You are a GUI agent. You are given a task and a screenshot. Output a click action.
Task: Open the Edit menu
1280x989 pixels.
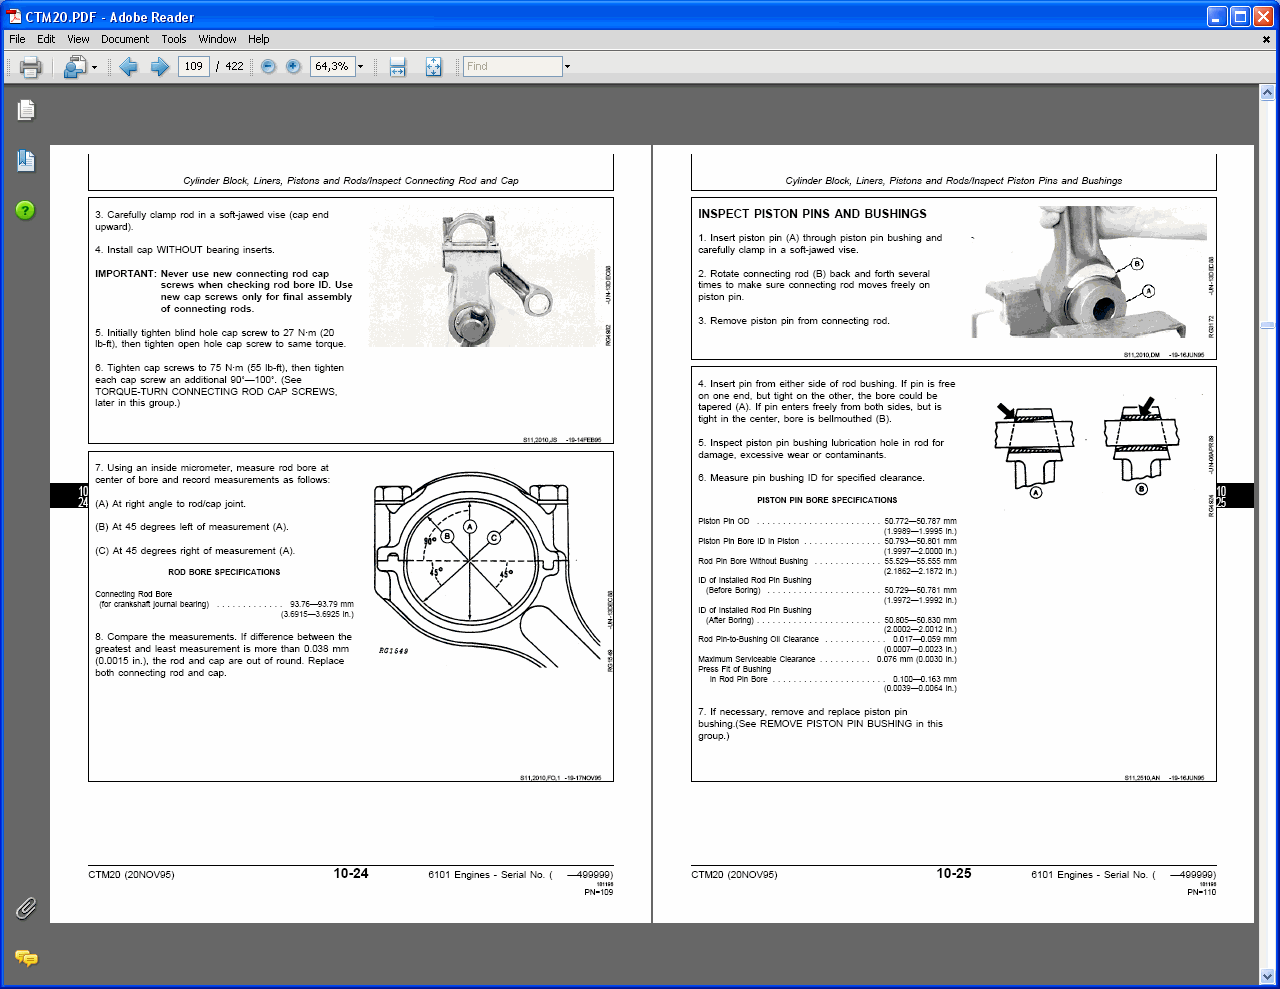tap(46, 39)
